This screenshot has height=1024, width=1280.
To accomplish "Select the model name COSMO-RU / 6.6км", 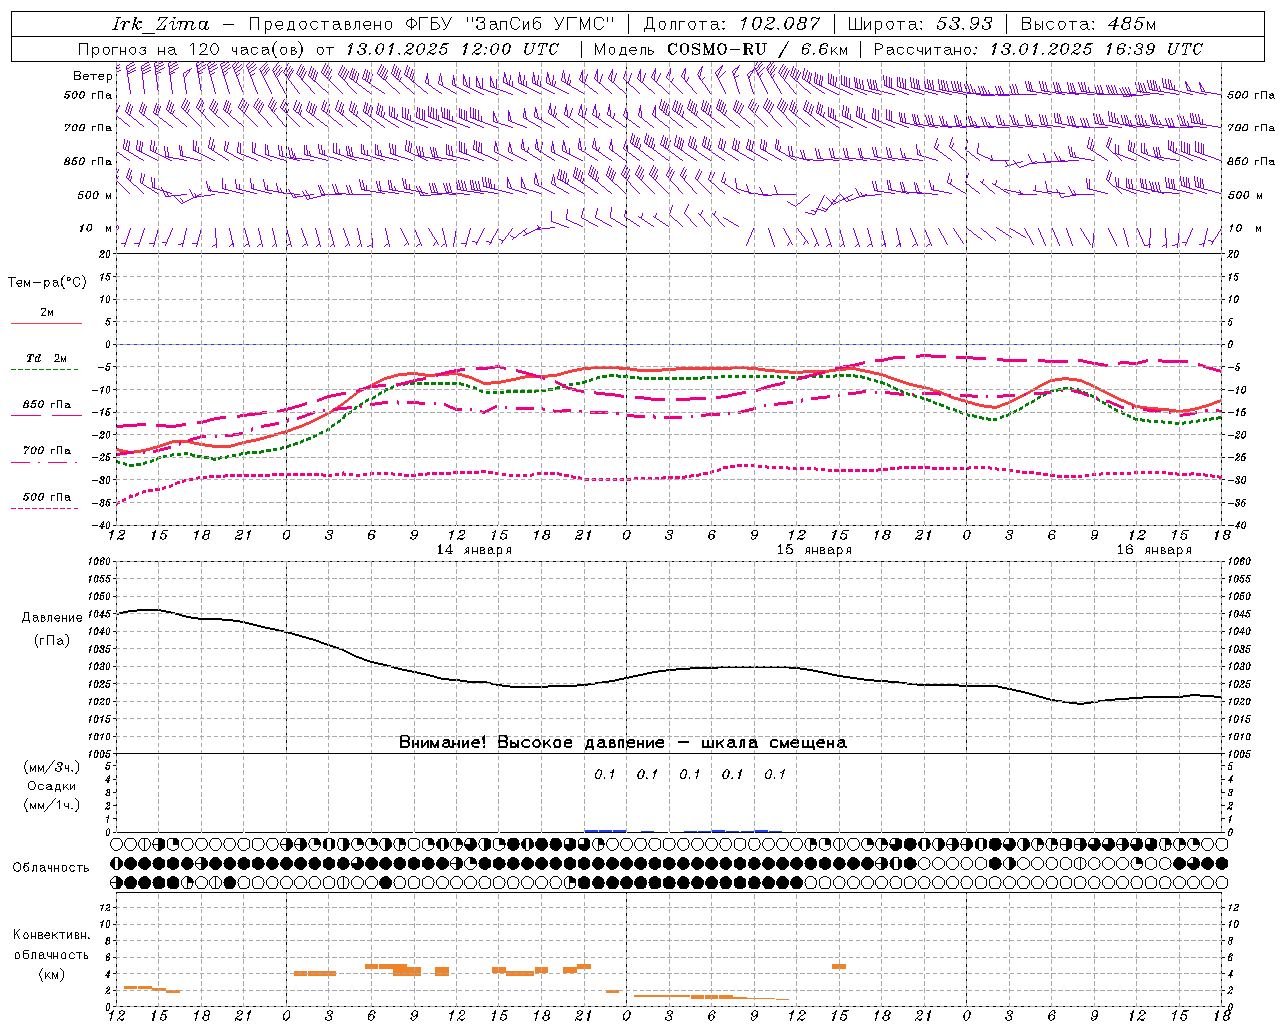I will [758, 48].
